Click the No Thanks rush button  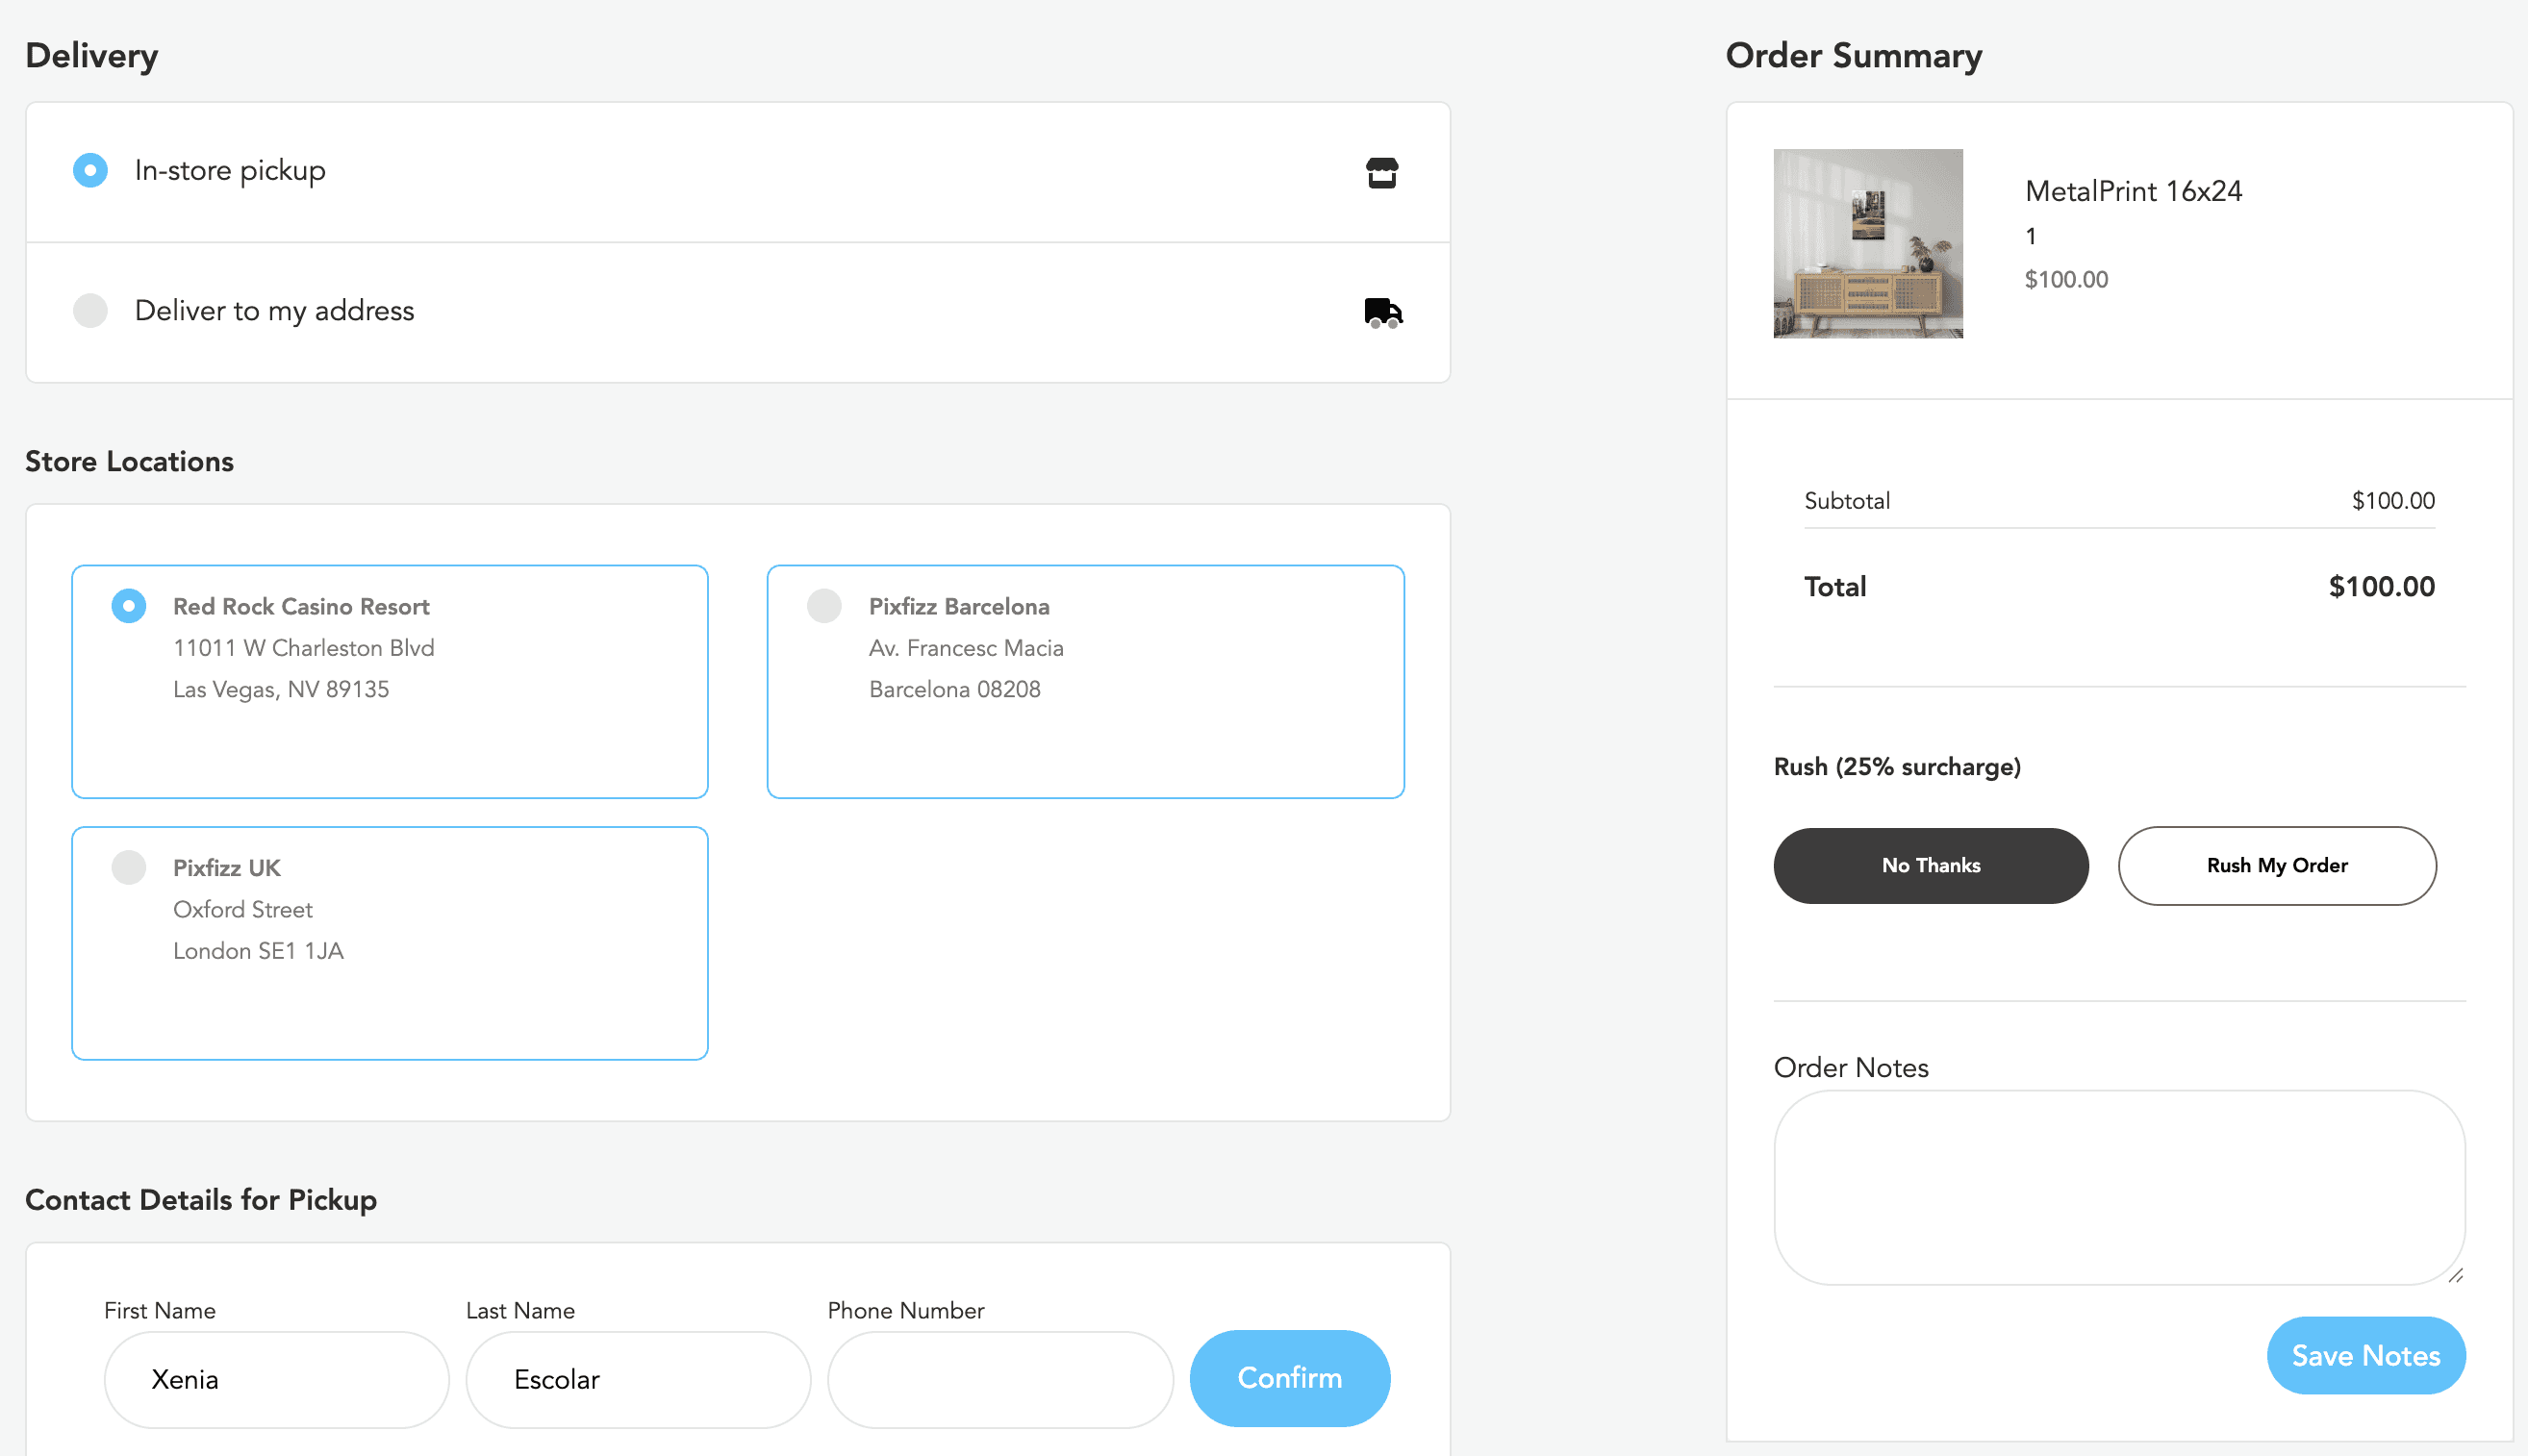[1930, 865]
